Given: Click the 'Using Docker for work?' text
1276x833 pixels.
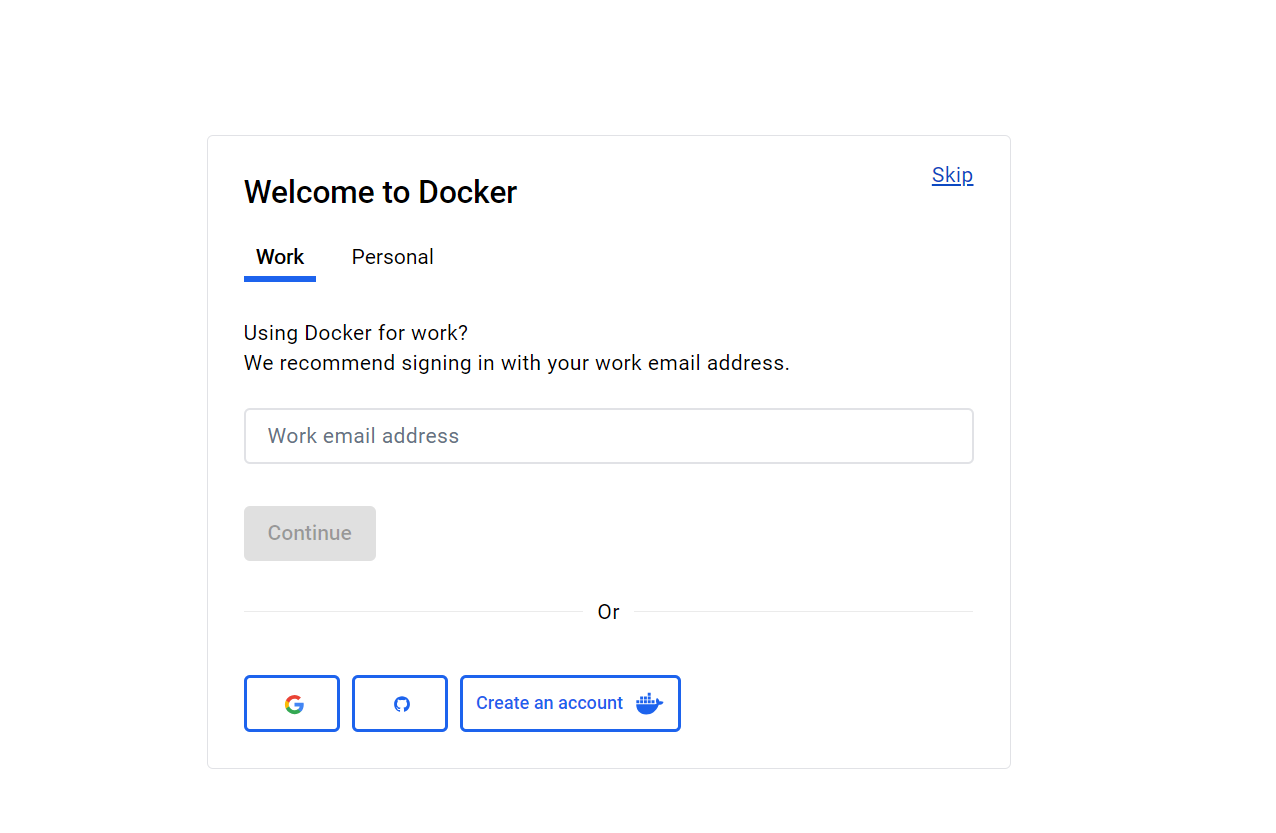Looking at the screenshot, I should [356, 333].
